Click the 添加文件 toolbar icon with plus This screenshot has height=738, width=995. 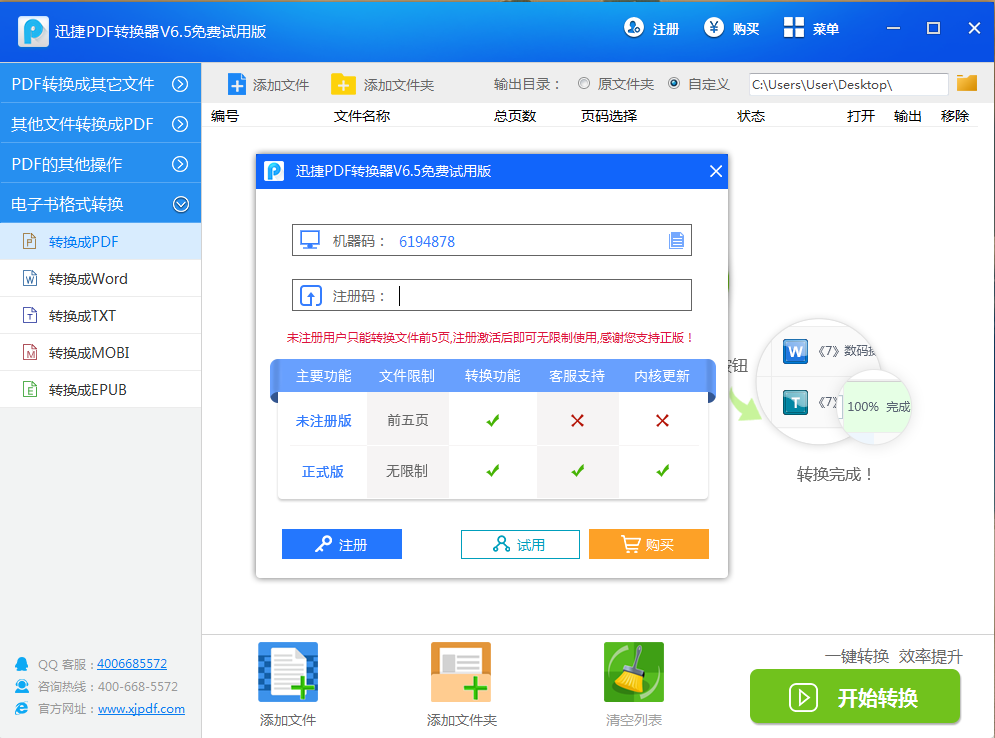[237, 84]
